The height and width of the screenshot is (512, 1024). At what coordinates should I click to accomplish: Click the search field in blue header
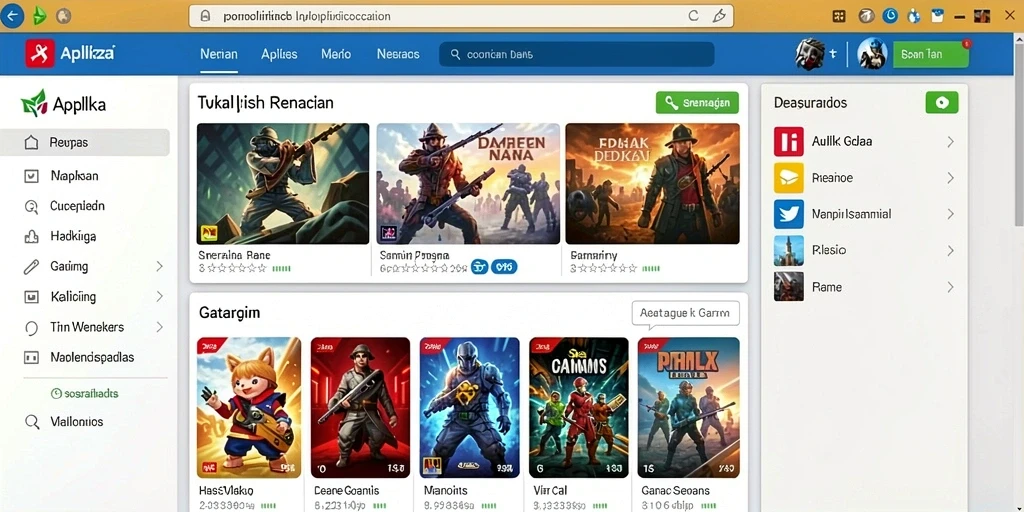(577, 55)
